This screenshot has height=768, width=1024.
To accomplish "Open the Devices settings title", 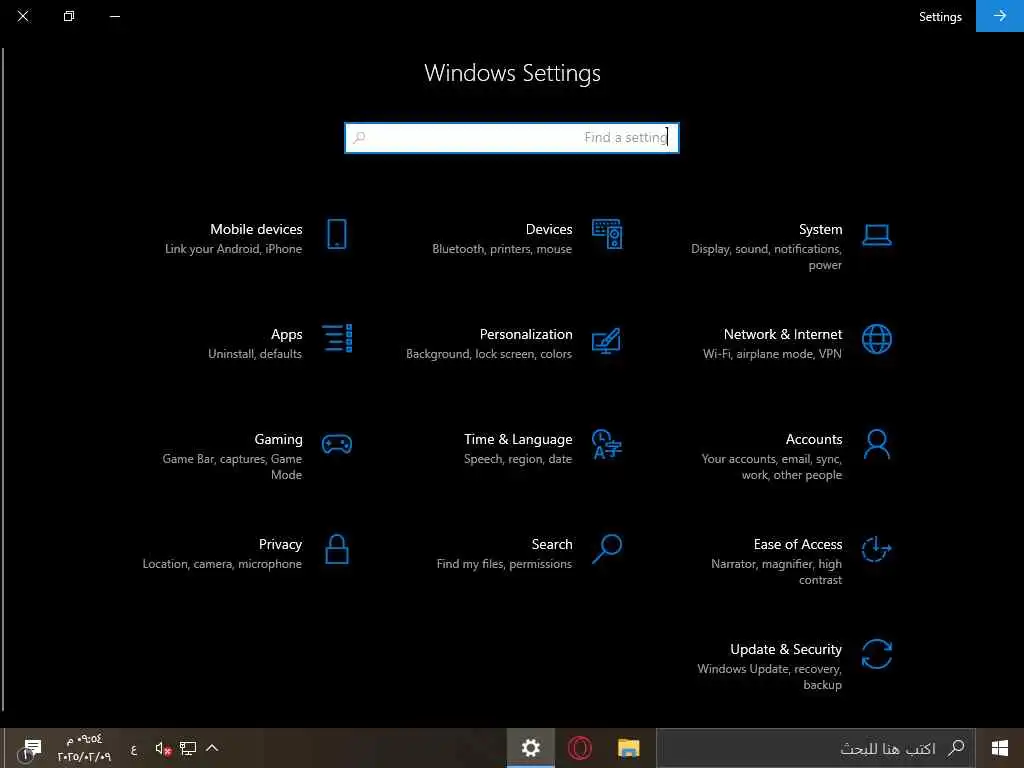I will [x=549, y=229].
